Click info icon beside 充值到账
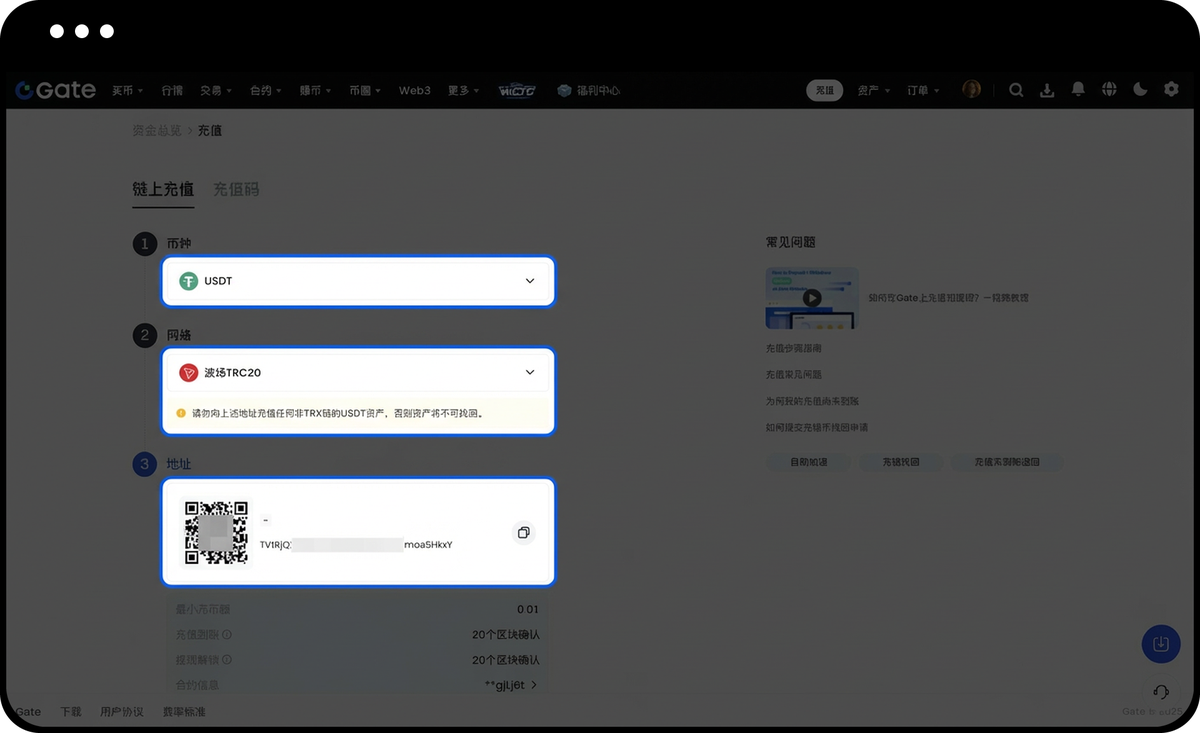Screen dimensions: 1200x733 point(227,635)
